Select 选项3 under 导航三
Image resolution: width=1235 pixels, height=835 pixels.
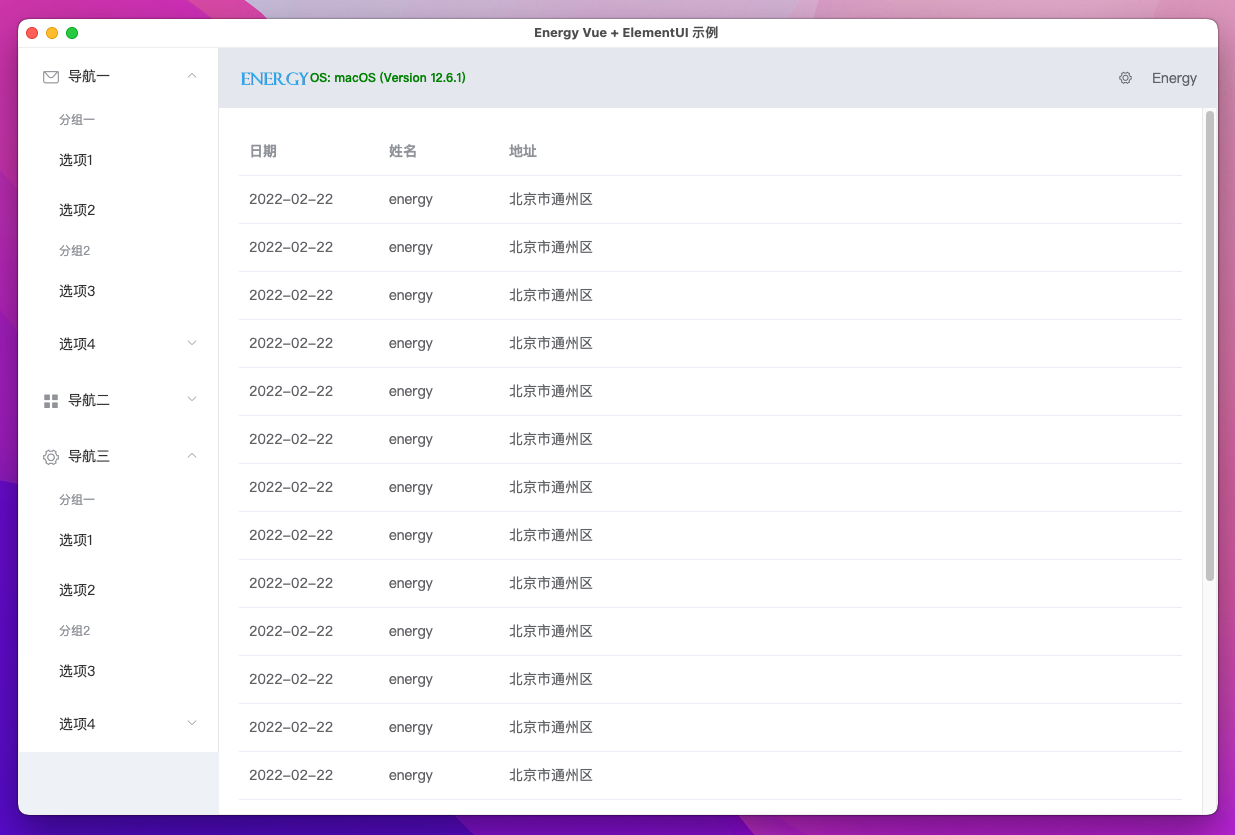click(x=77, y=671)
